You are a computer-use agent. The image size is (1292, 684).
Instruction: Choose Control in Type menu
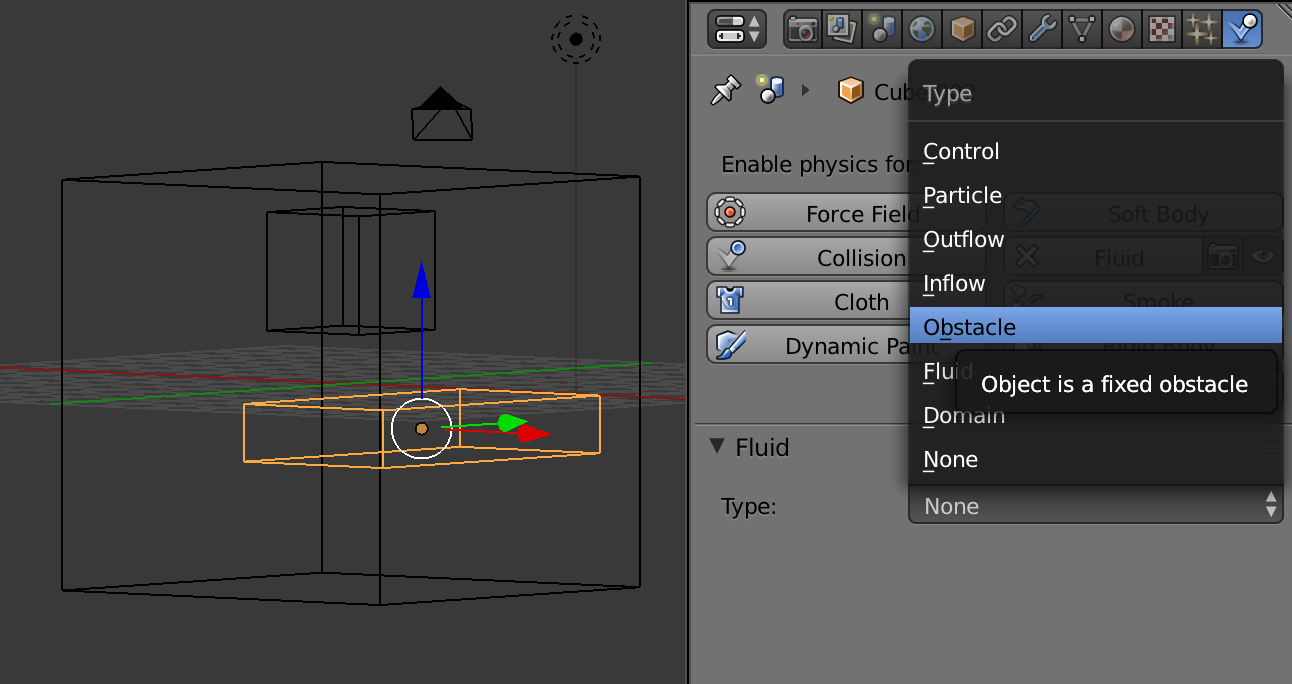coord(1095,151)
